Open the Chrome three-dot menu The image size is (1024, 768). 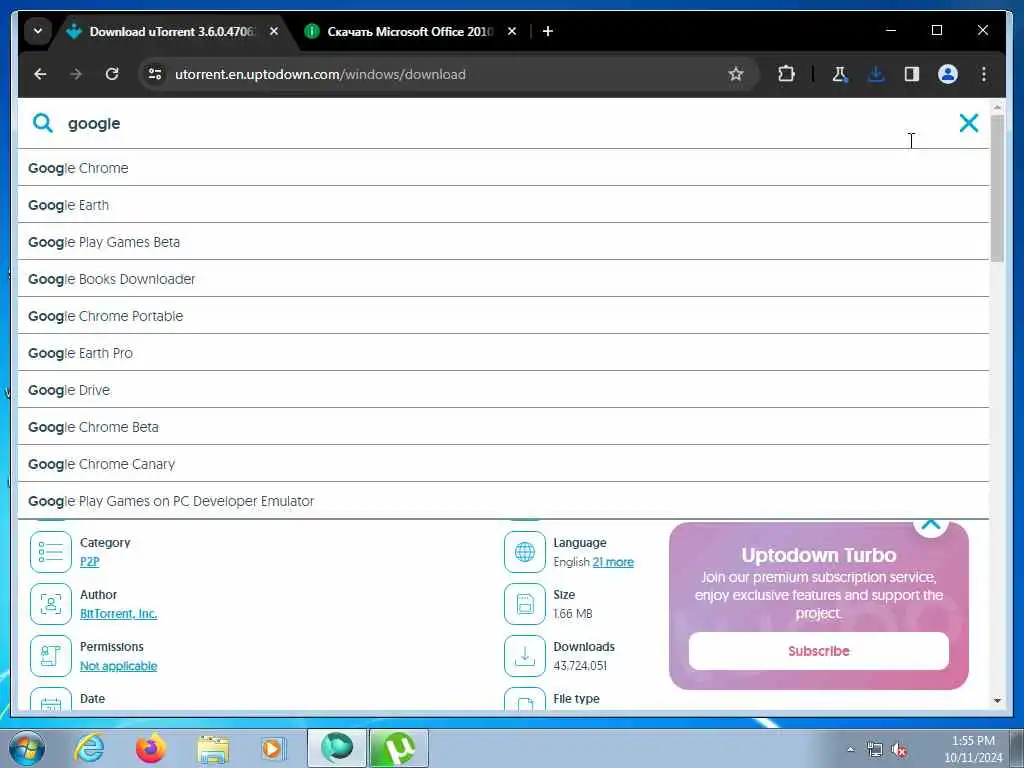[x=984, y=74]
